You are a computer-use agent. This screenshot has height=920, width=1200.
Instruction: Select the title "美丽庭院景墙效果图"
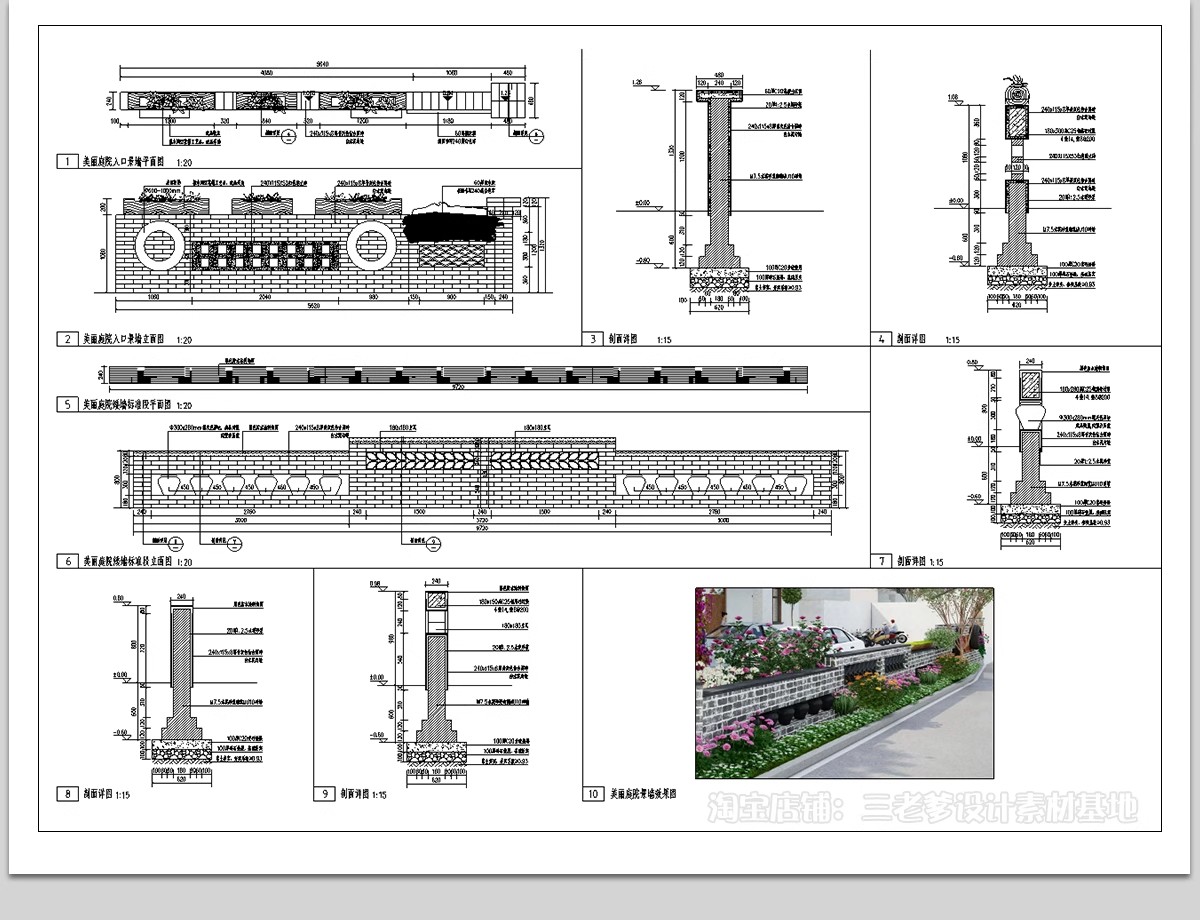[644, 794]
